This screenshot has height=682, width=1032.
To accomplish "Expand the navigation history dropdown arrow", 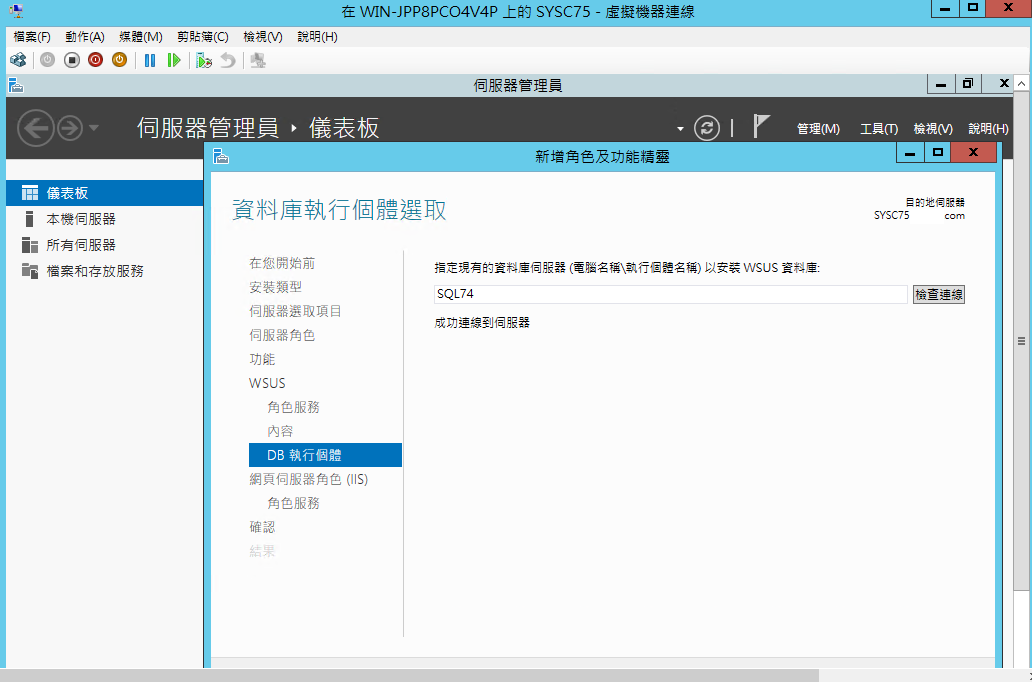I will 93,128.
